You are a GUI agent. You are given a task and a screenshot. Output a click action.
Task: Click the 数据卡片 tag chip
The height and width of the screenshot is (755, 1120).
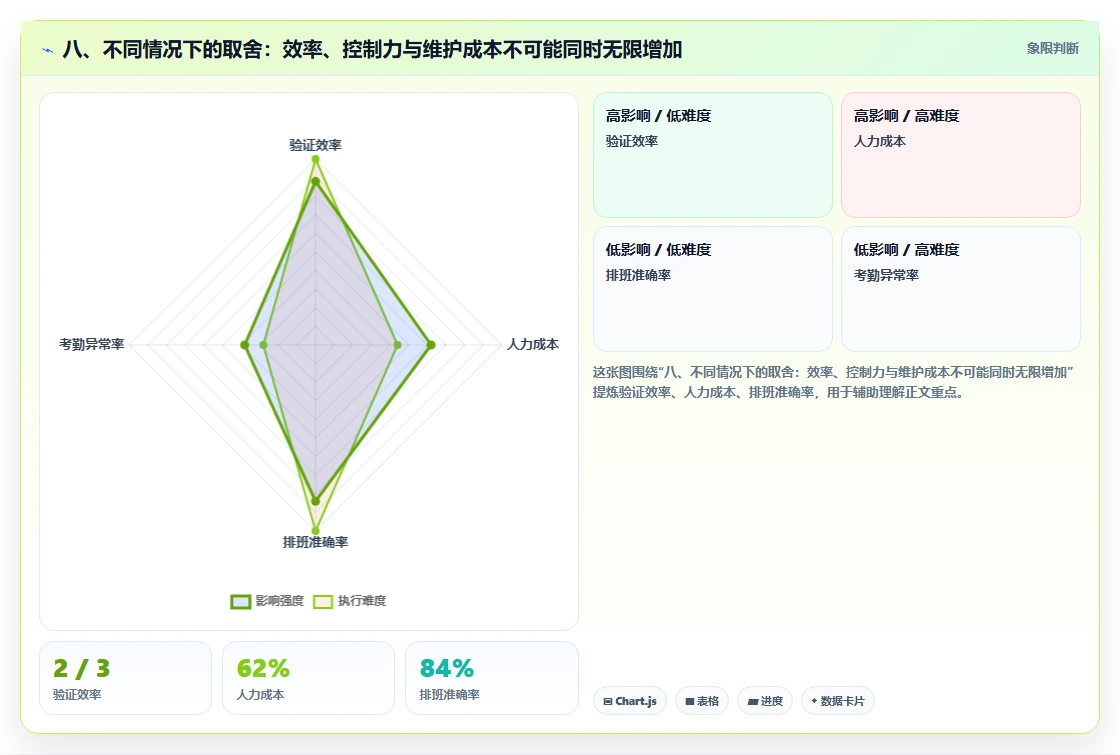(837, 701)
